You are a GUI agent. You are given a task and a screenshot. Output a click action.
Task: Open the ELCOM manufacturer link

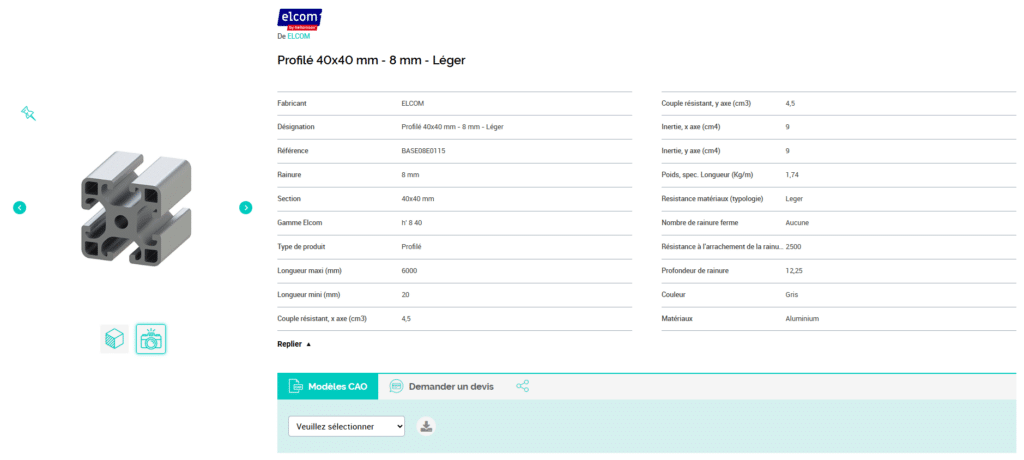coord(298,37)
